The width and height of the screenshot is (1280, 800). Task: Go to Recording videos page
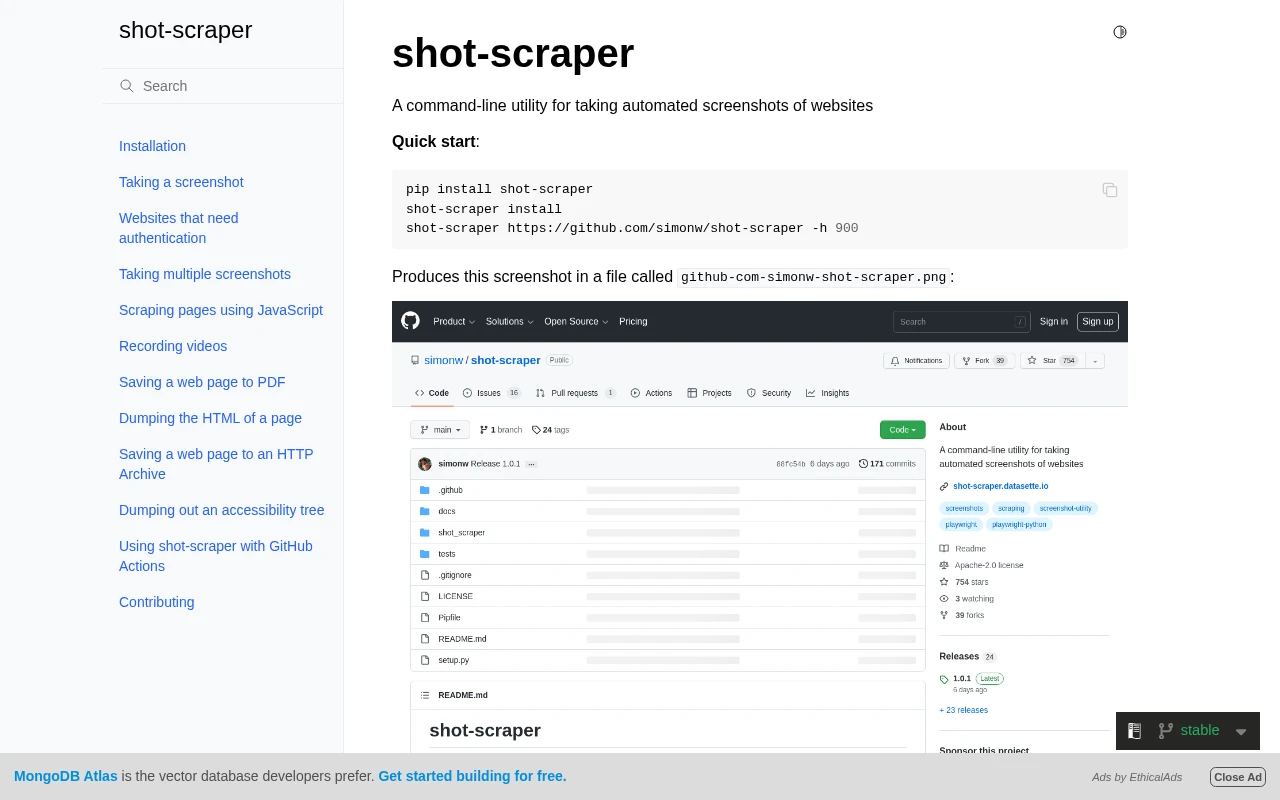coord(173,346)
